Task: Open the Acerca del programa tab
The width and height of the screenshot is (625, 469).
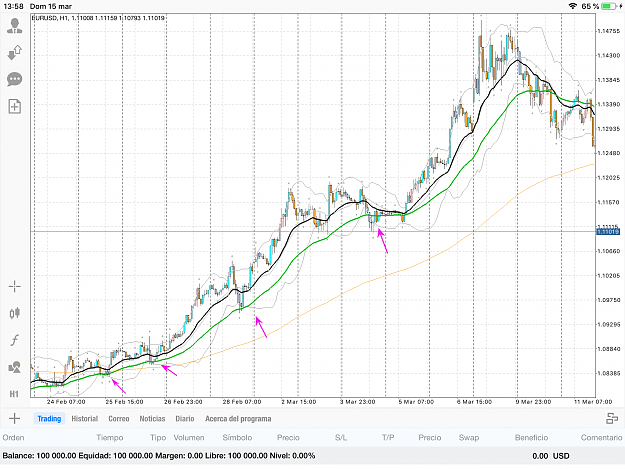Action: [238, 419]
